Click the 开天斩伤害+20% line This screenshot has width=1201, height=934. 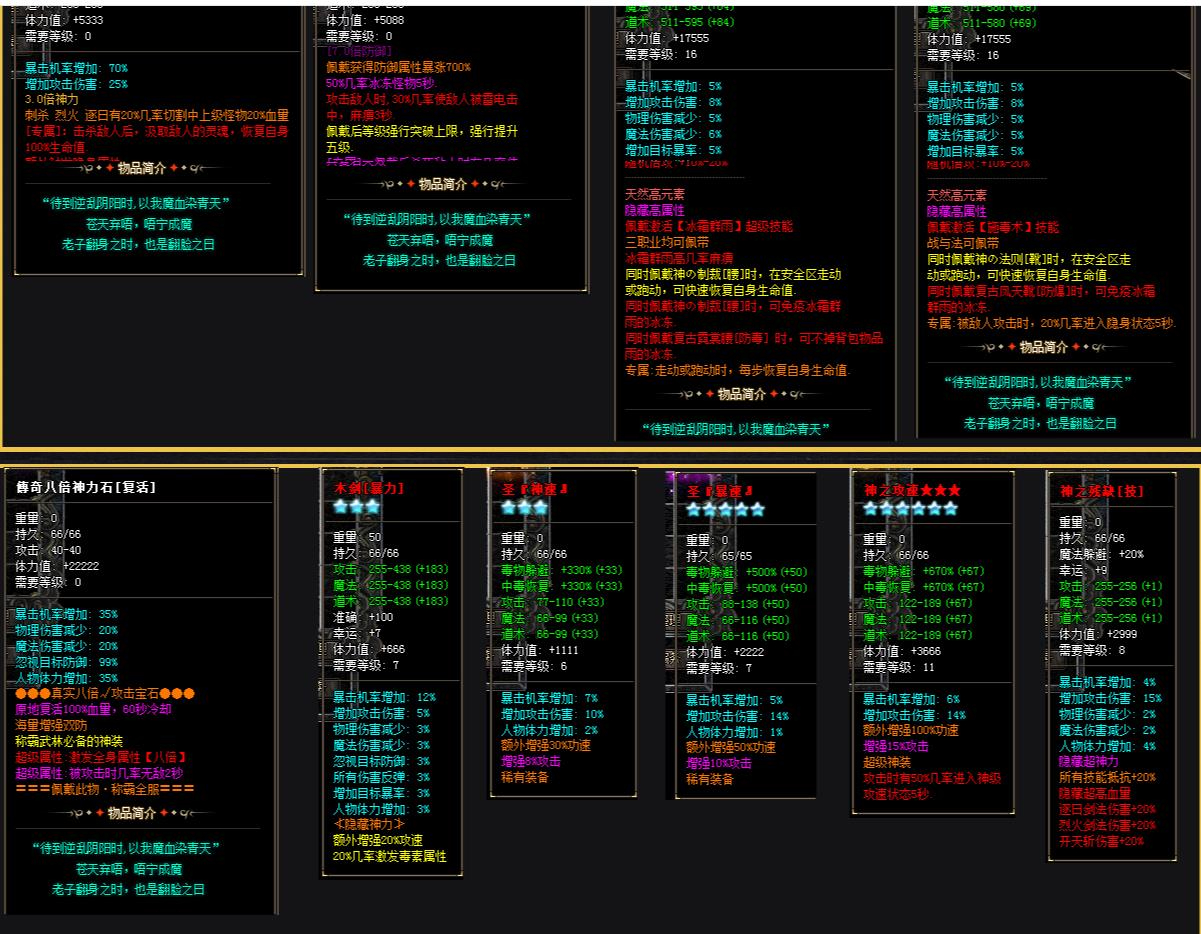pyautogui.click(x=1100, y=841)
